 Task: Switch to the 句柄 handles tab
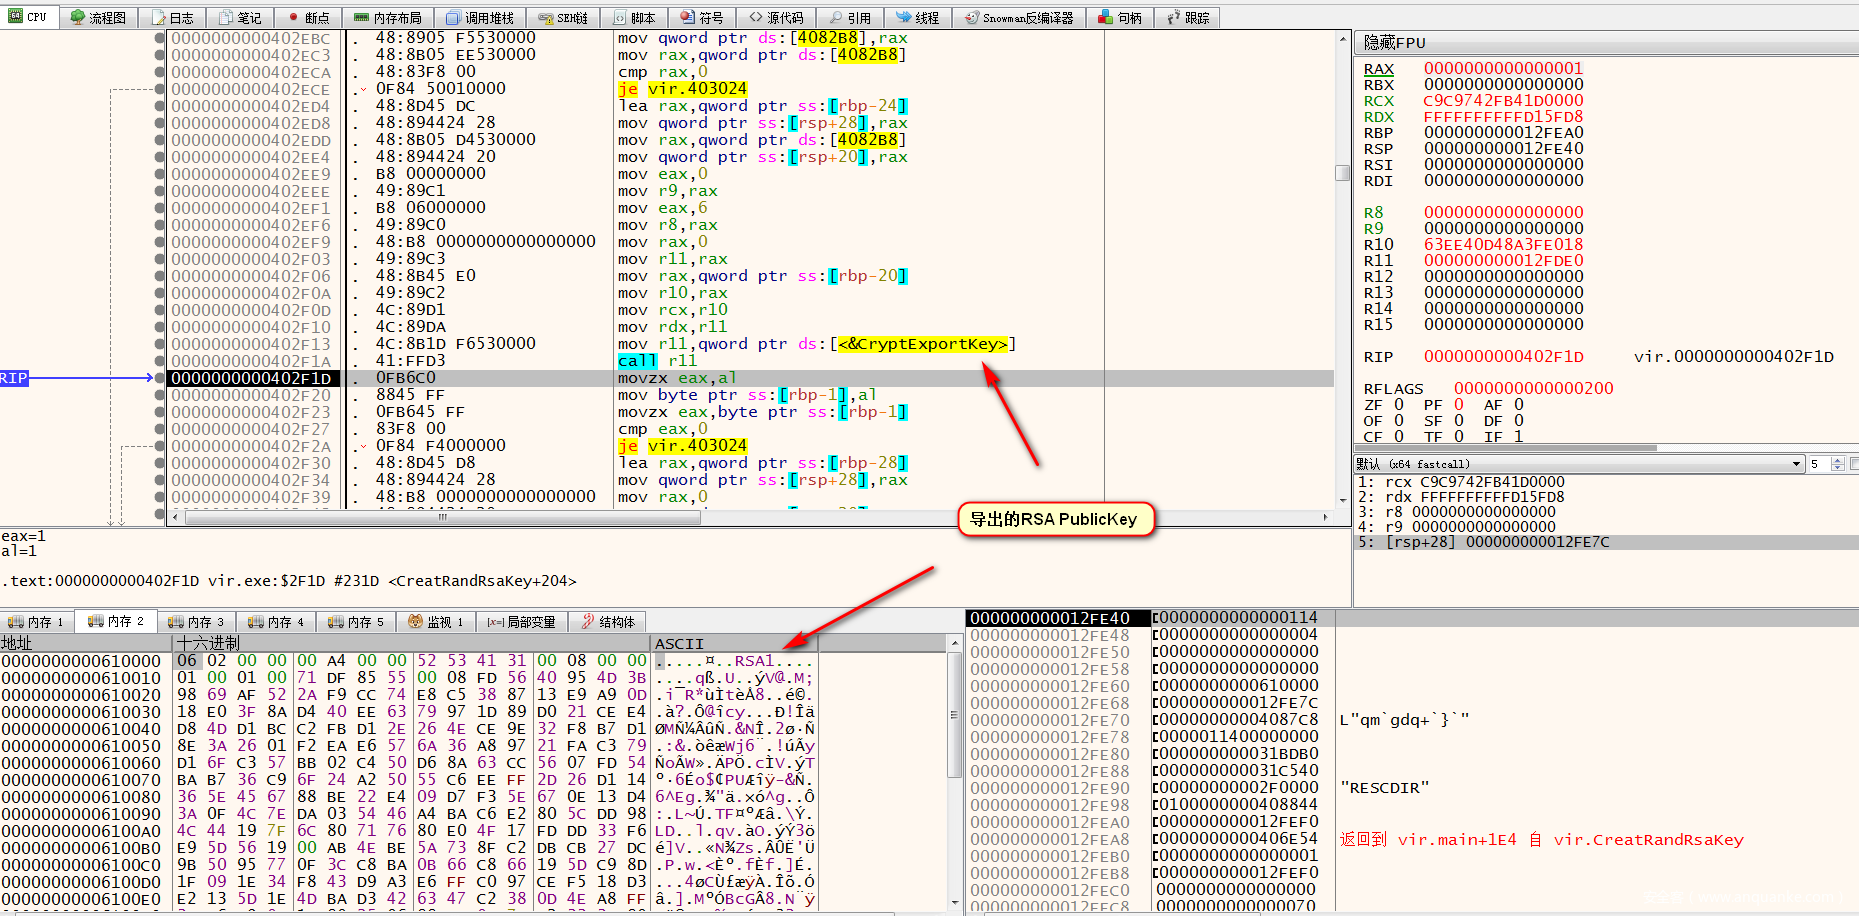coord(1120,18)
